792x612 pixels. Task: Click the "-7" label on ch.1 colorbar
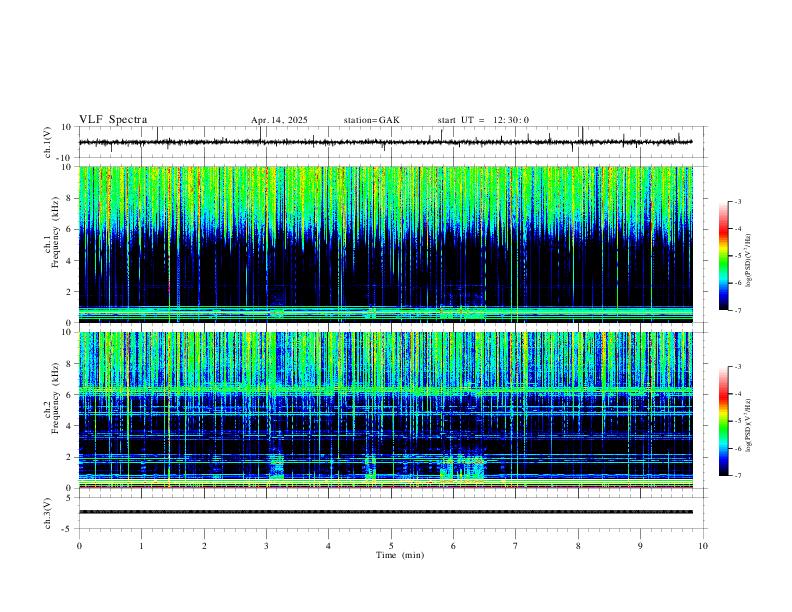pyautogui.click(x=737, y=310)
